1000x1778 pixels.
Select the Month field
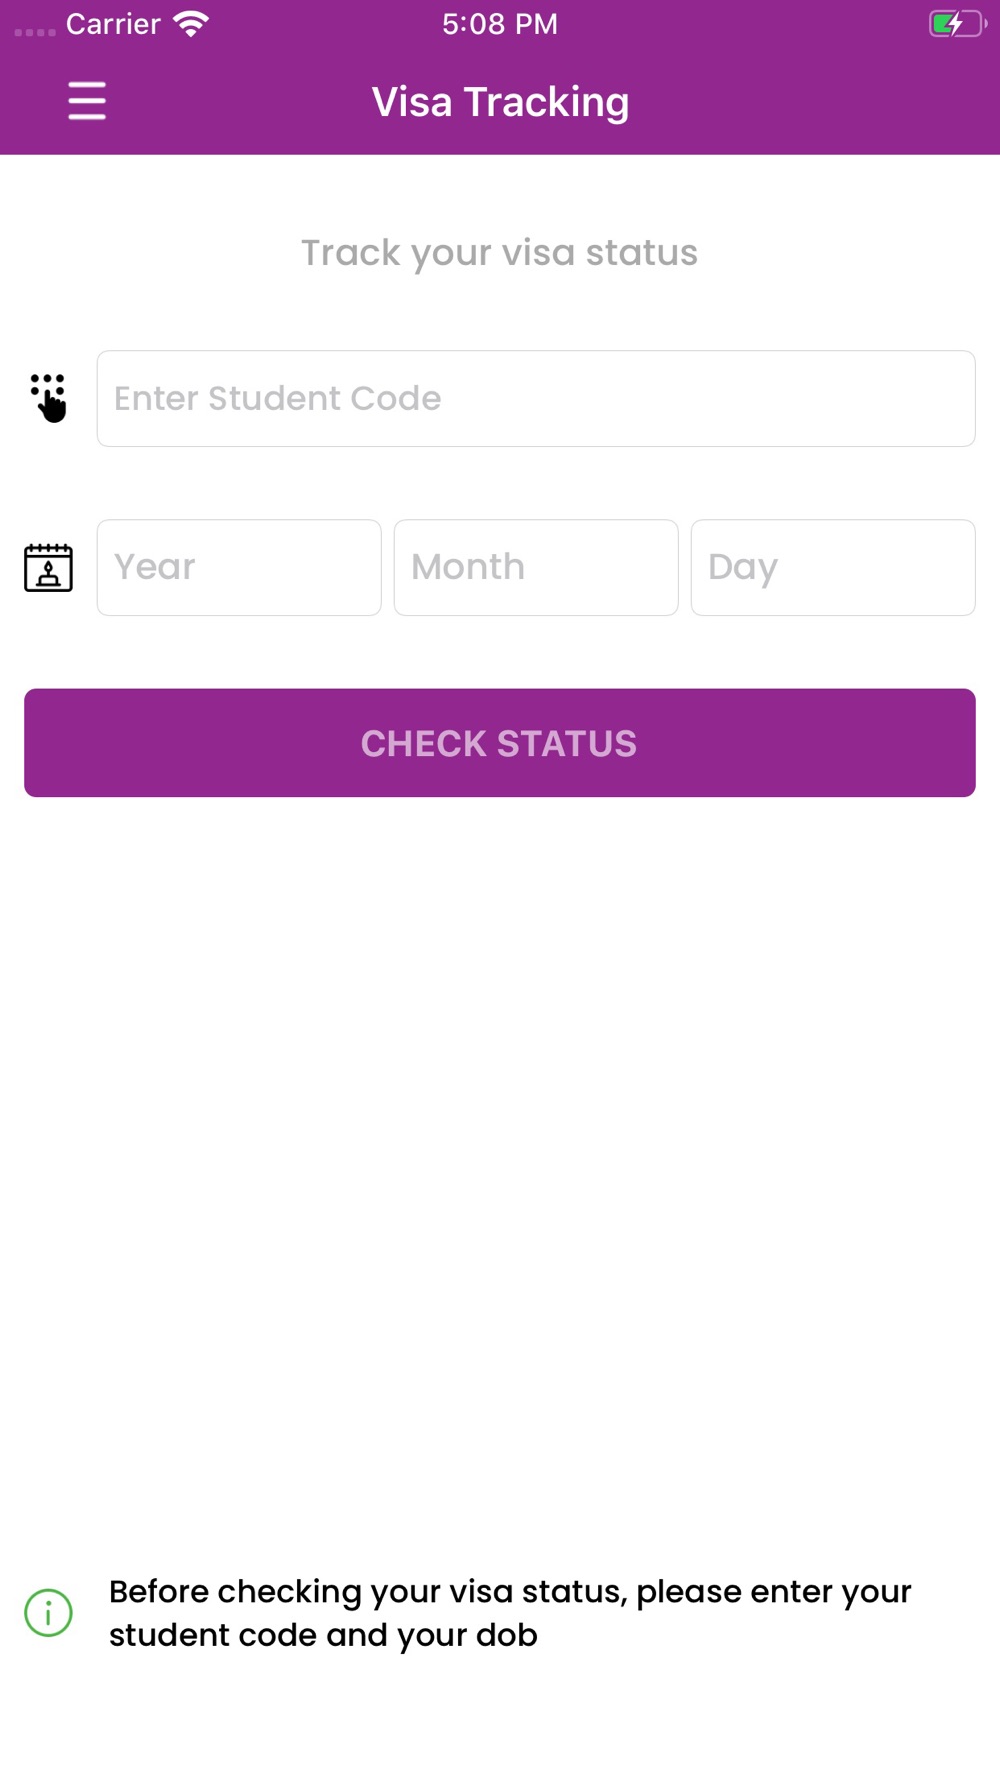(x=536, y=567)
